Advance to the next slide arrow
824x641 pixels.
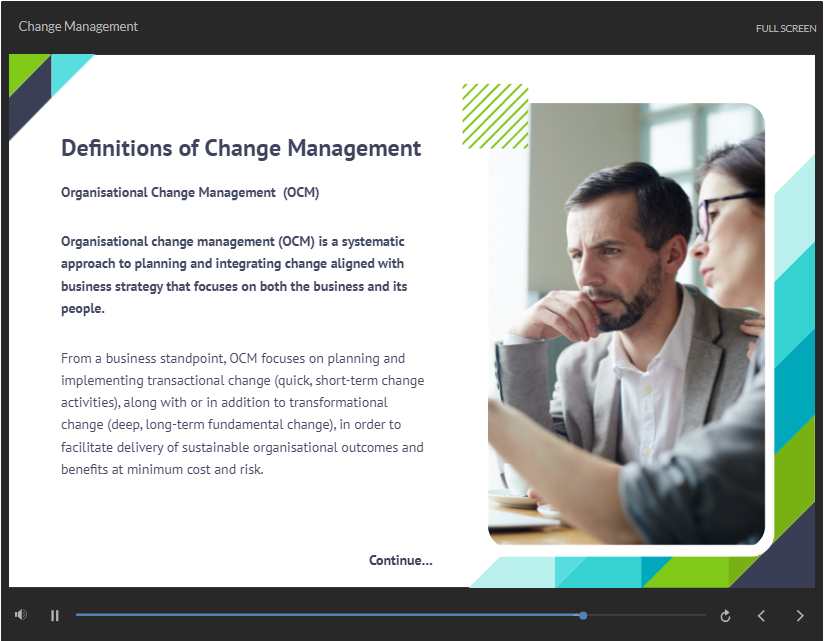click(800, 616)
